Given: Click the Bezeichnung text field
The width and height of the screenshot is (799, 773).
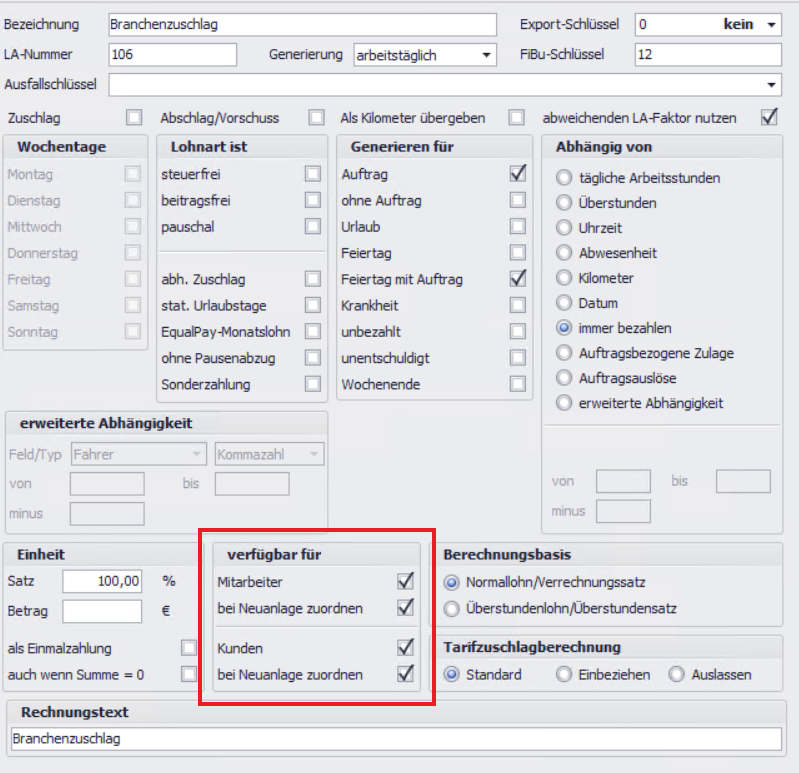Looking at the screenshot, I should pyautogui.click(x=300, y=25).
